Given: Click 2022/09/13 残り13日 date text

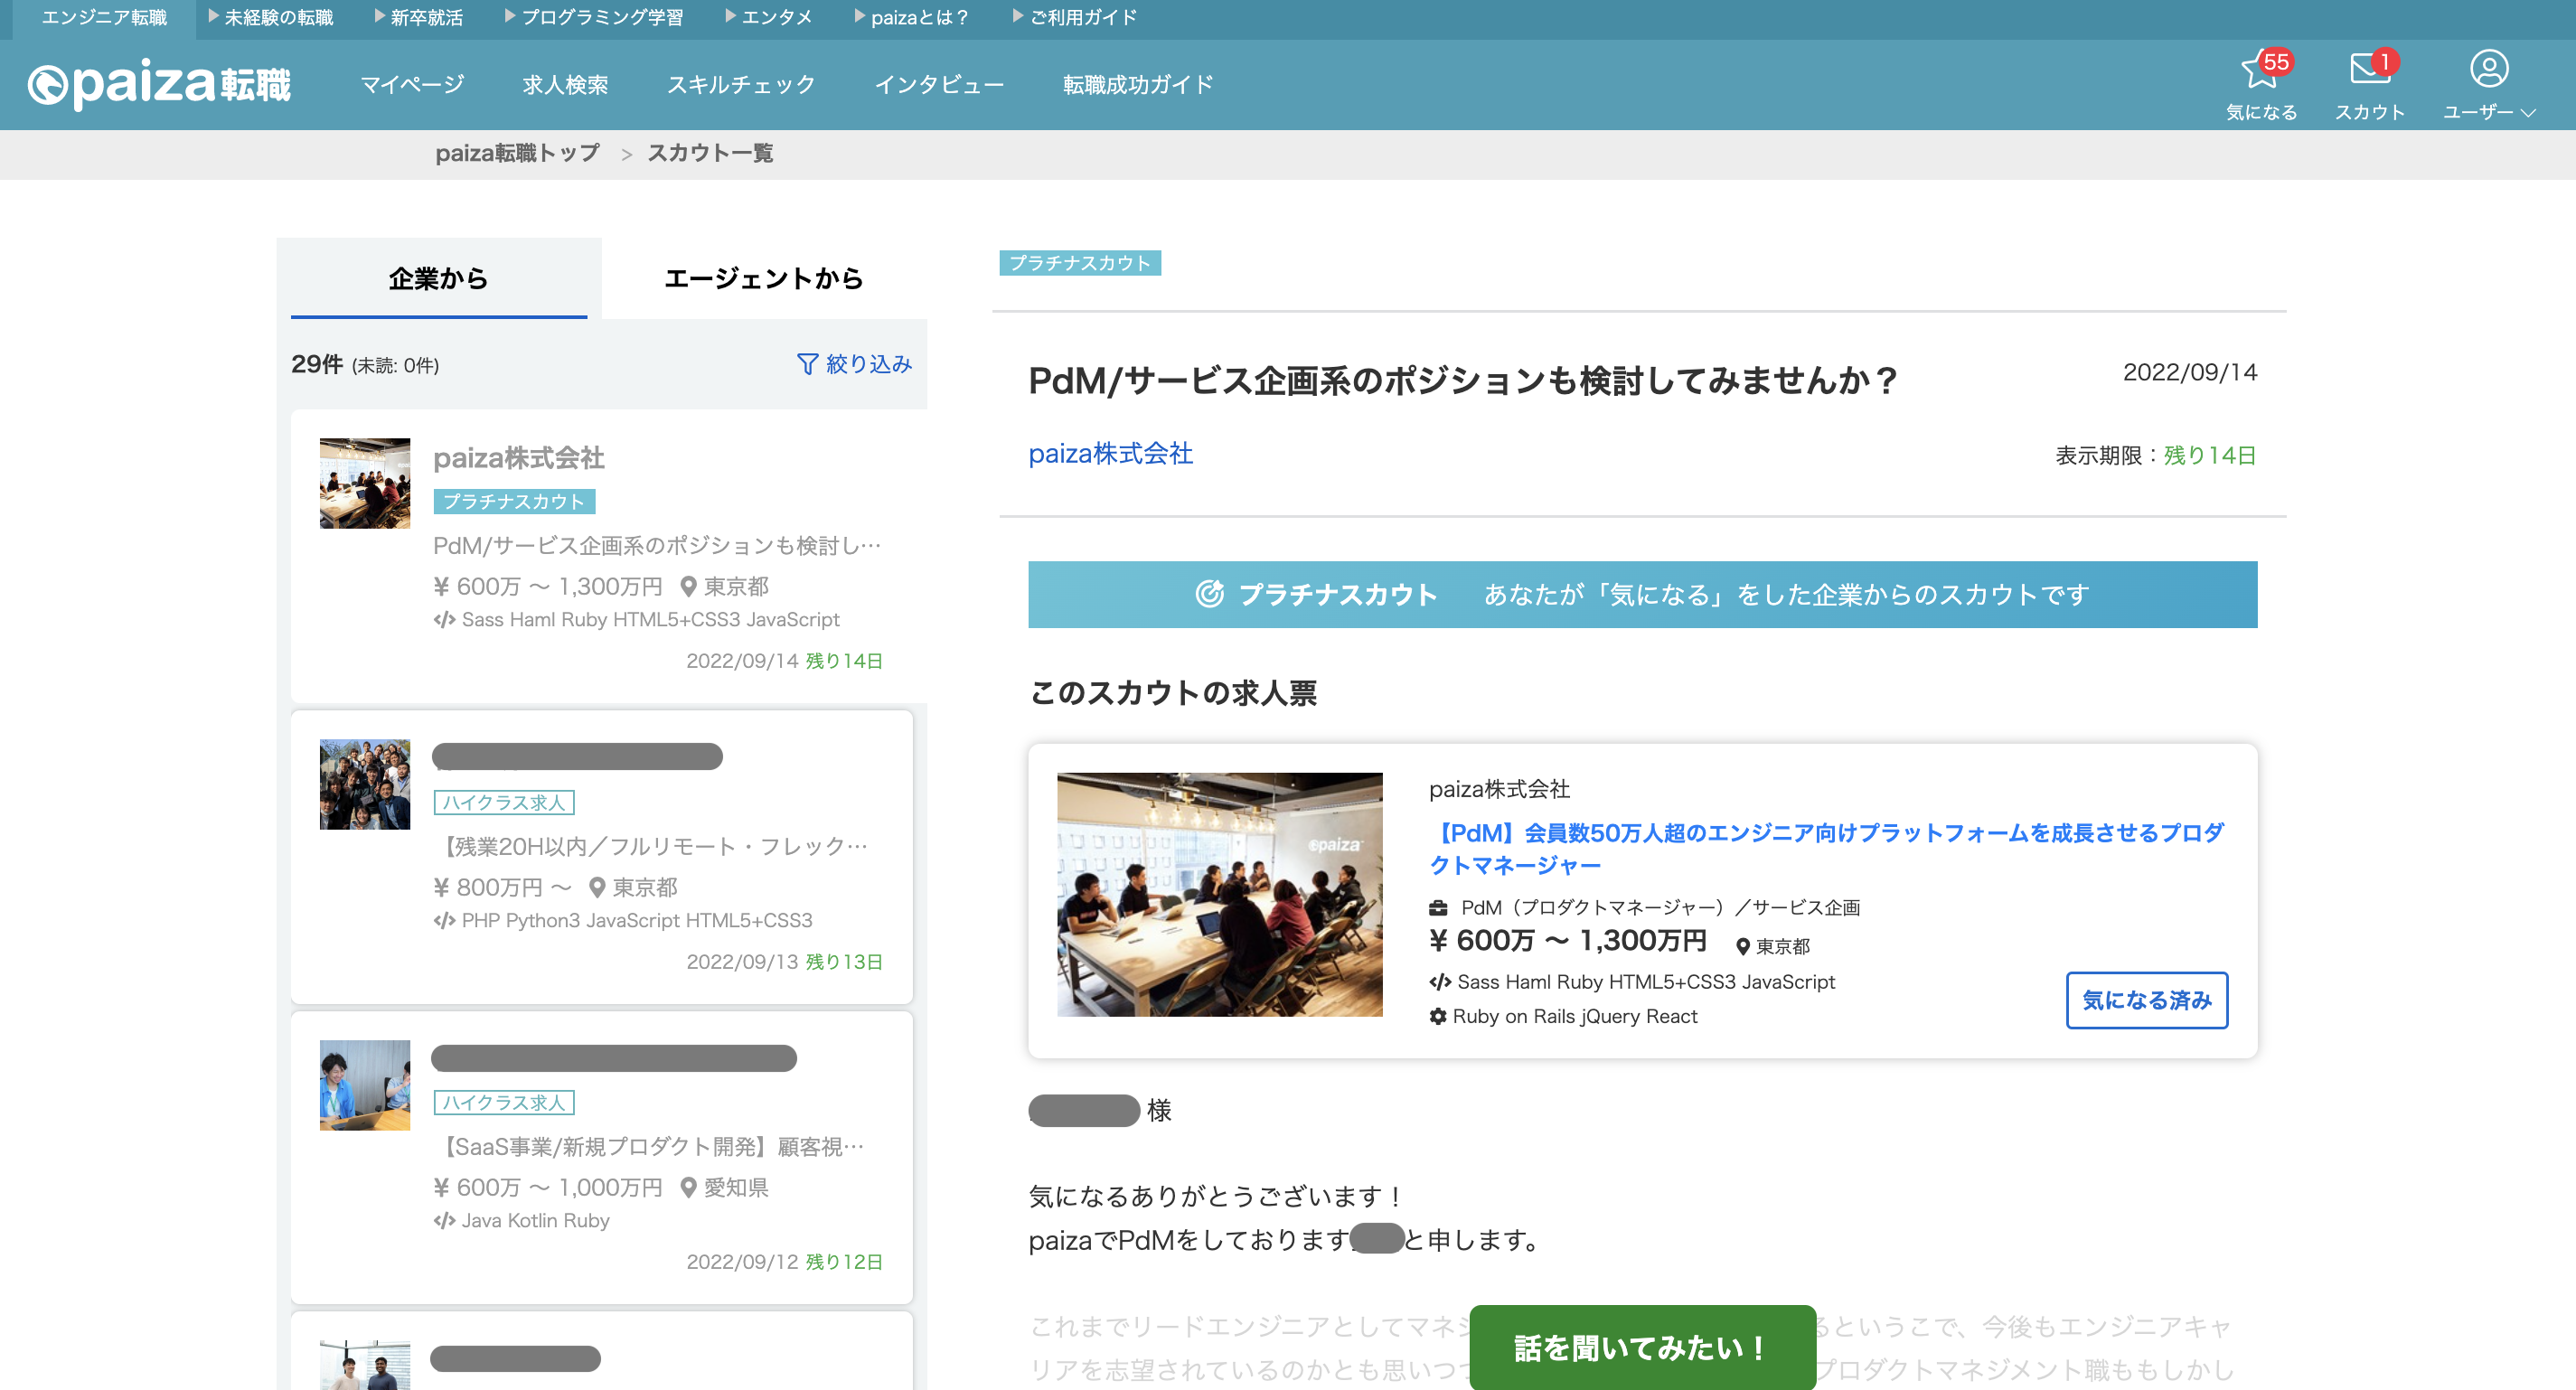Looking at the screenshot, I should [784, 962].
